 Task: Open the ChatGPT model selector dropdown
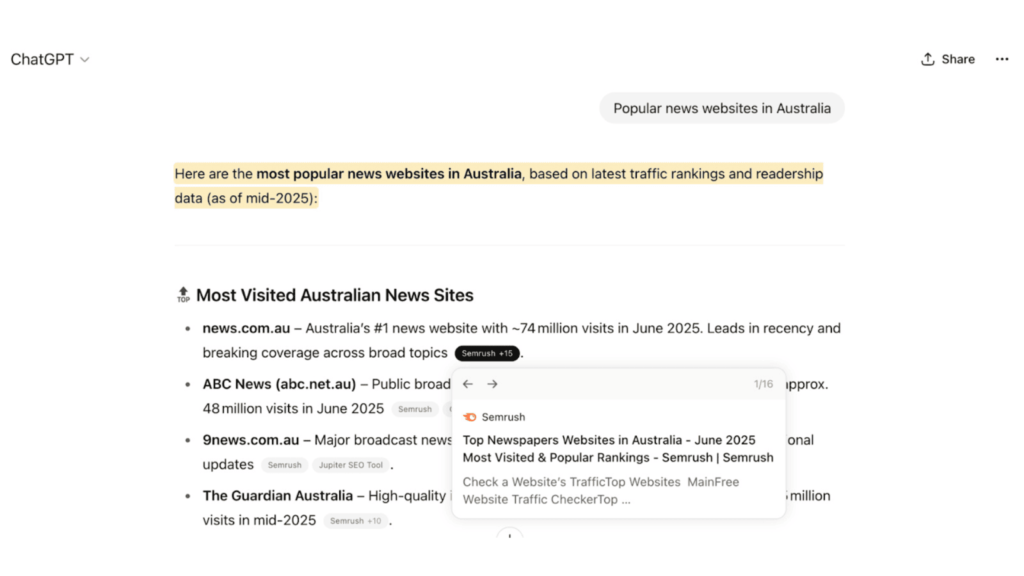(x=50, y=59)
